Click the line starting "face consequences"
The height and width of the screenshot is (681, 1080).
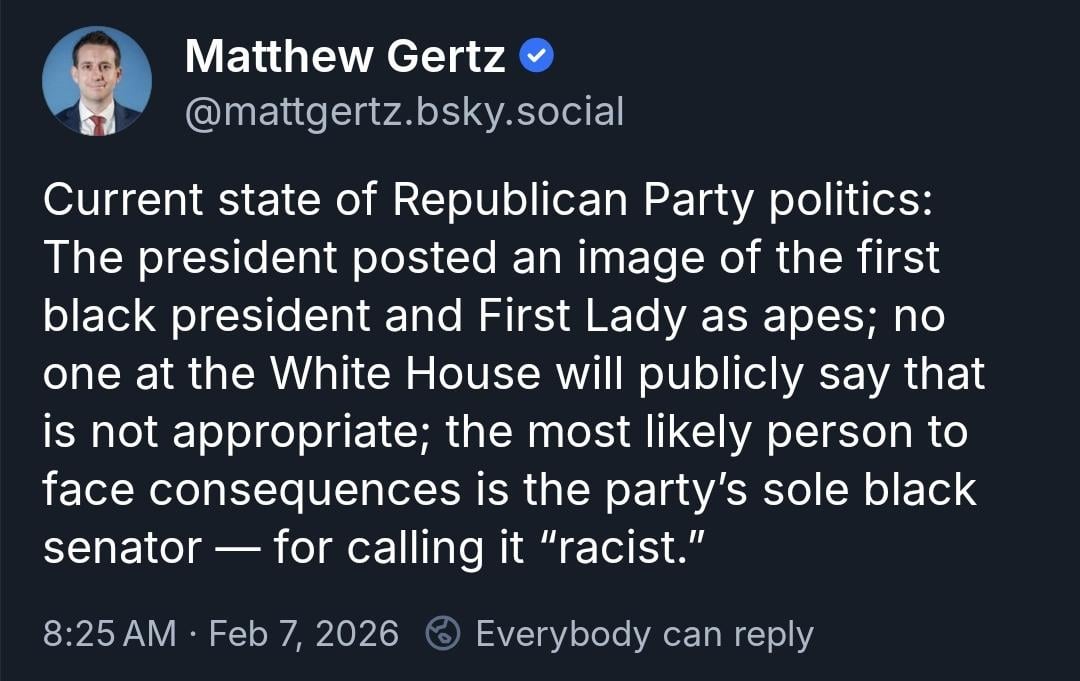509,490
